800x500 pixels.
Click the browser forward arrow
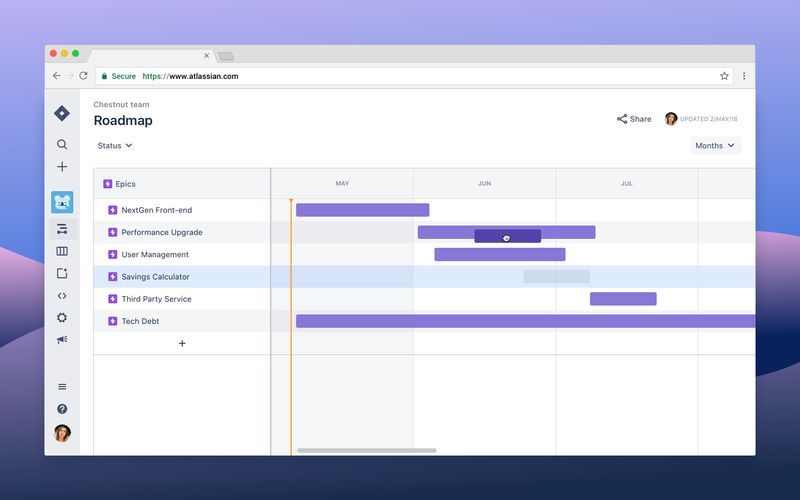tap(70, 76)
